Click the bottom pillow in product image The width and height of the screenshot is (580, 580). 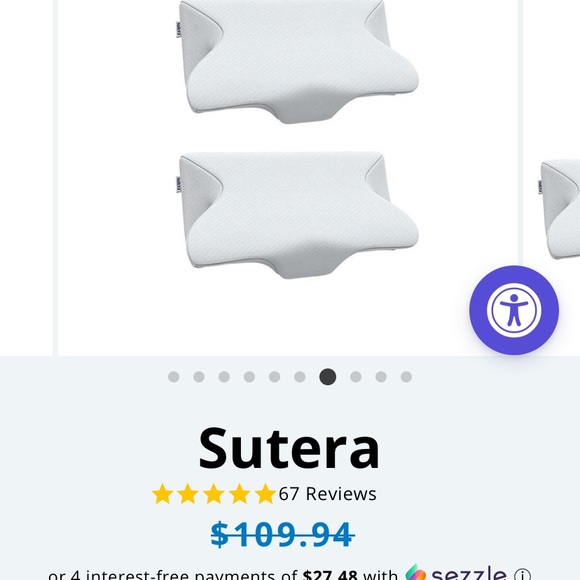(297, 215)
